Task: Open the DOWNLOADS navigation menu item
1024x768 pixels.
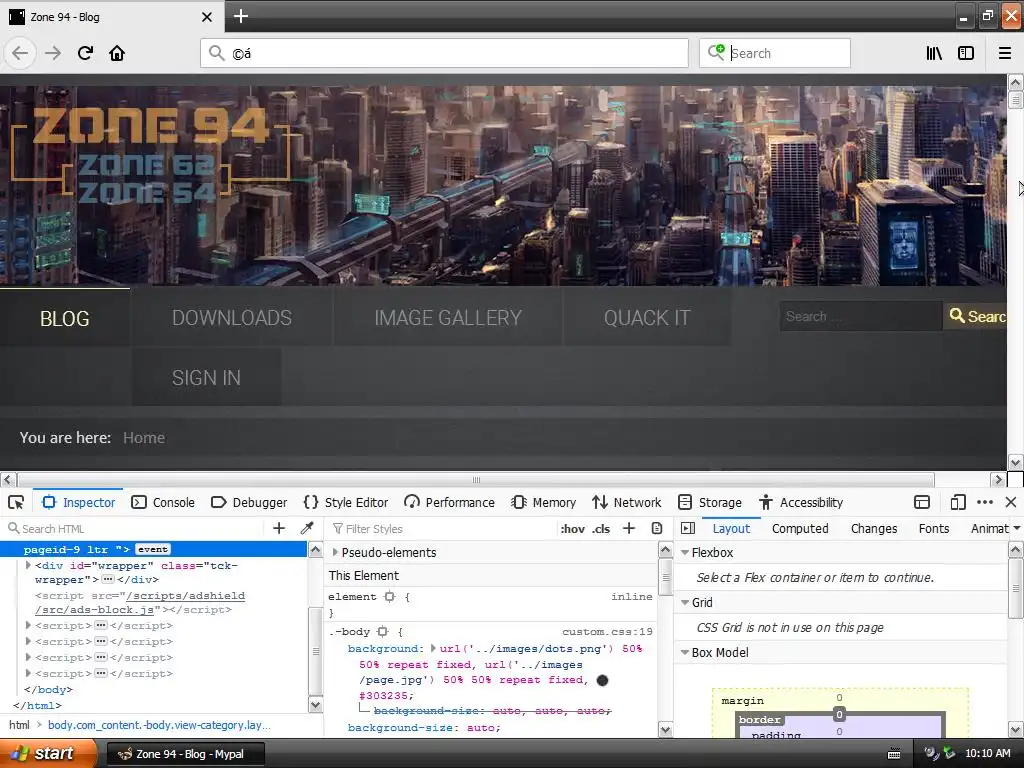Action: click(x=232, y=318)
